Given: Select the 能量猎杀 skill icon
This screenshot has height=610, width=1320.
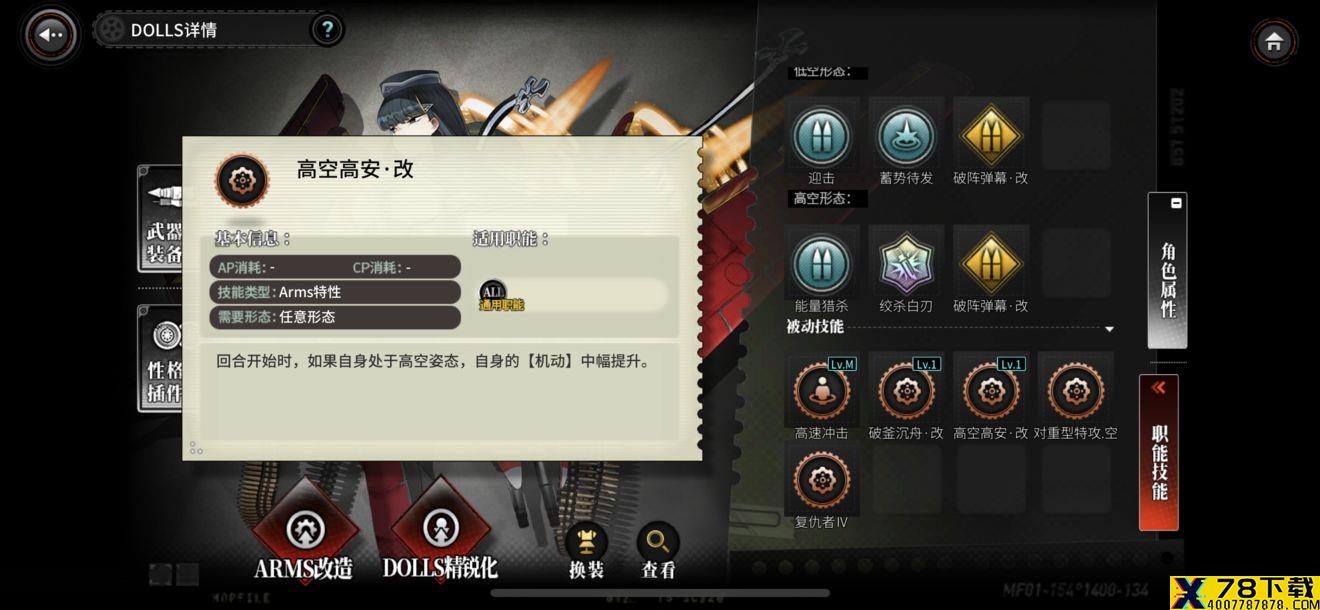Looking at the screenshot, I should coord(821,264).
